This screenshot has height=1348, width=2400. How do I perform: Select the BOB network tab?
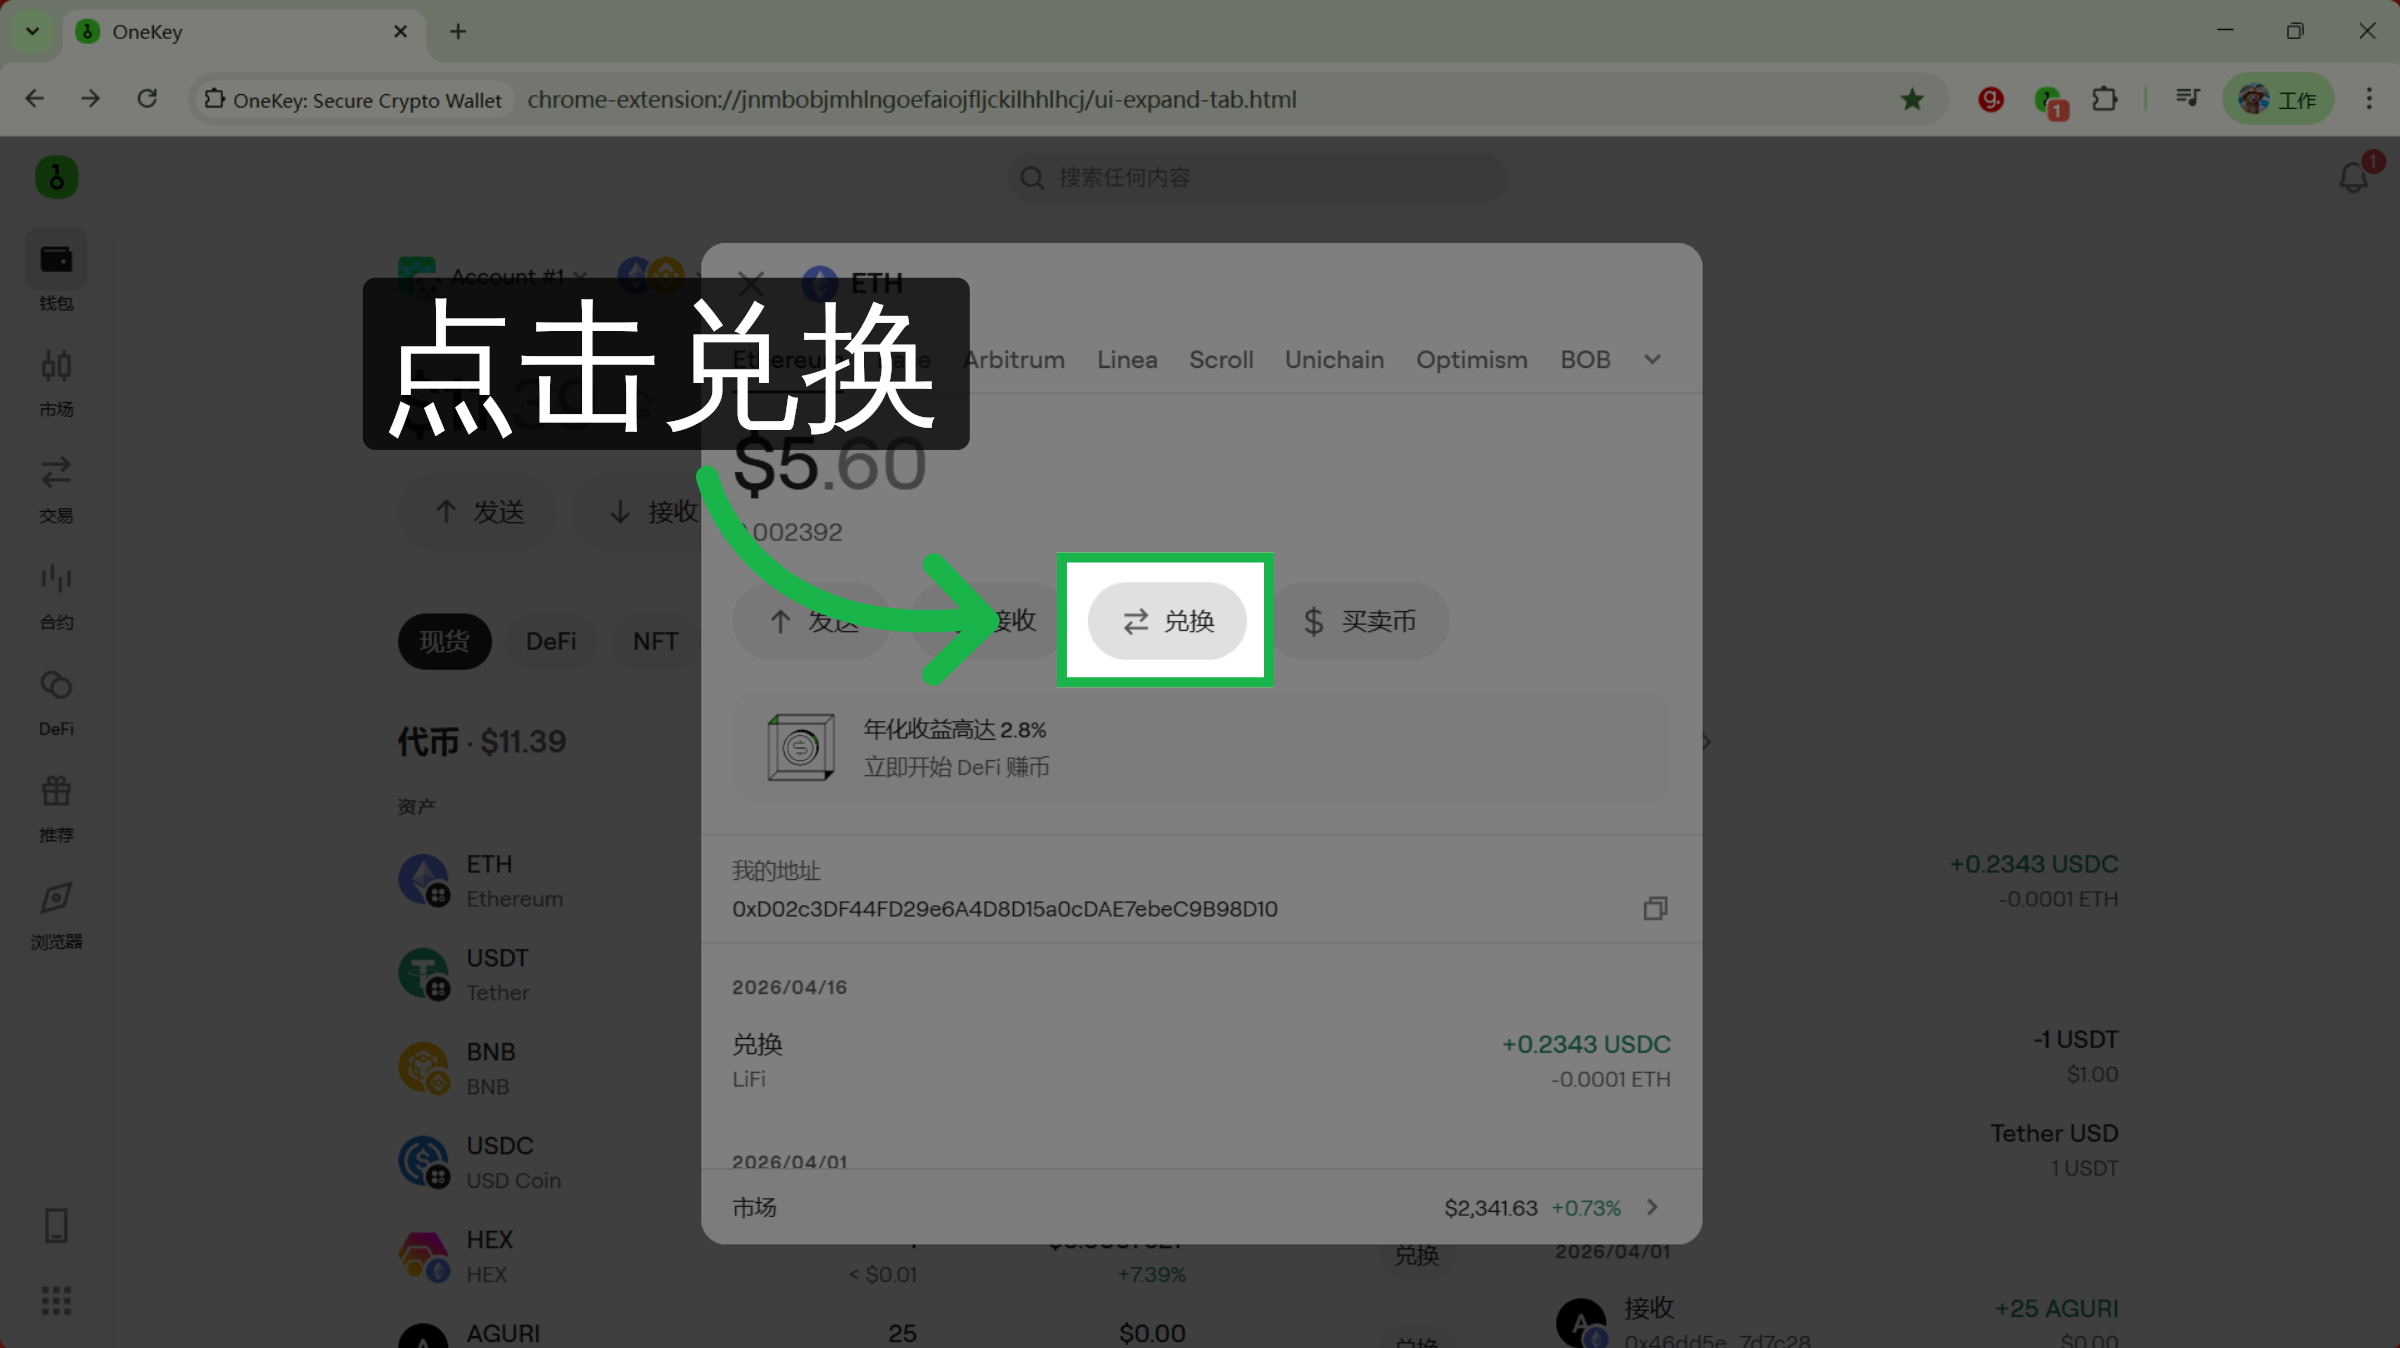(1585, 360)
